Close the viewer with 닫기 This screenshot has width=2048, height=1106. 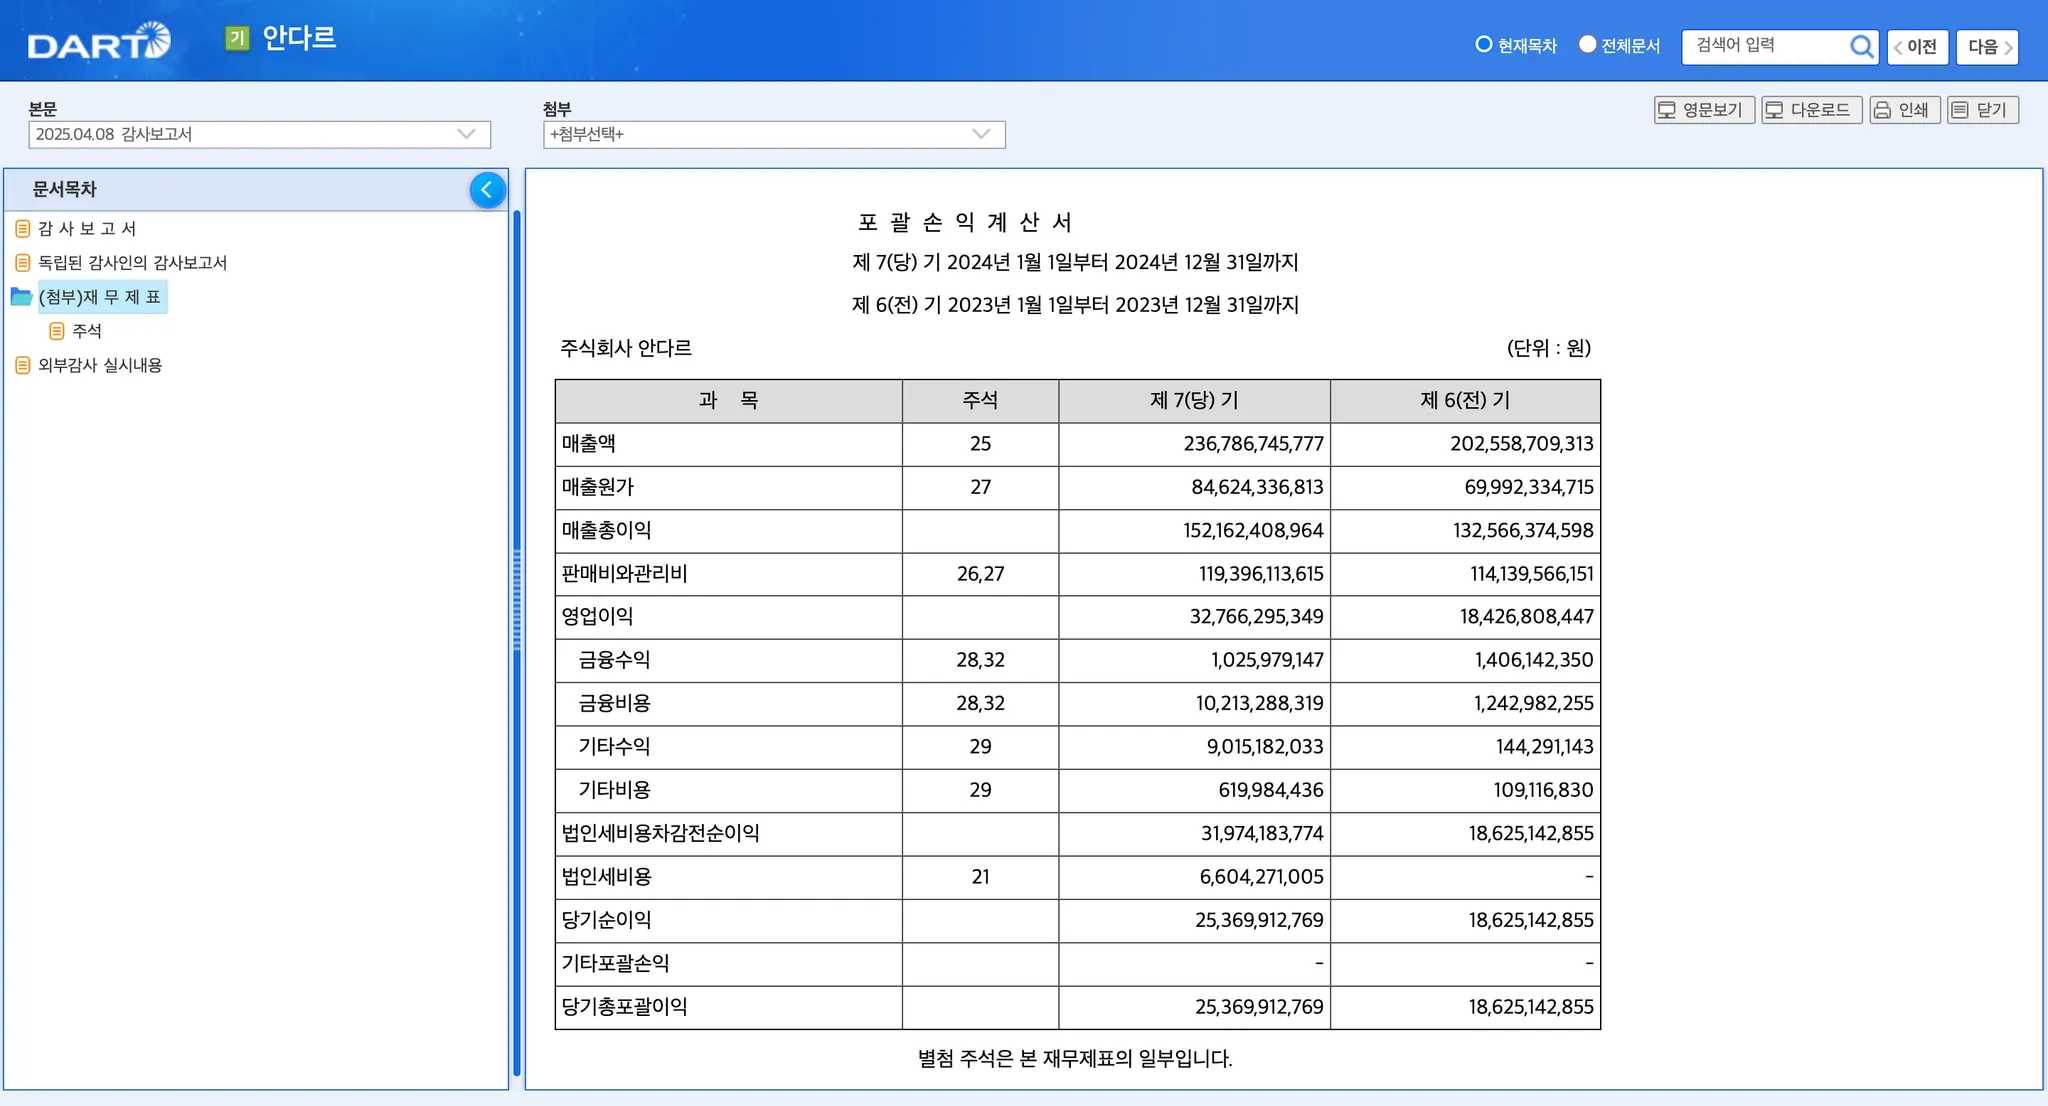[1981, 110]
